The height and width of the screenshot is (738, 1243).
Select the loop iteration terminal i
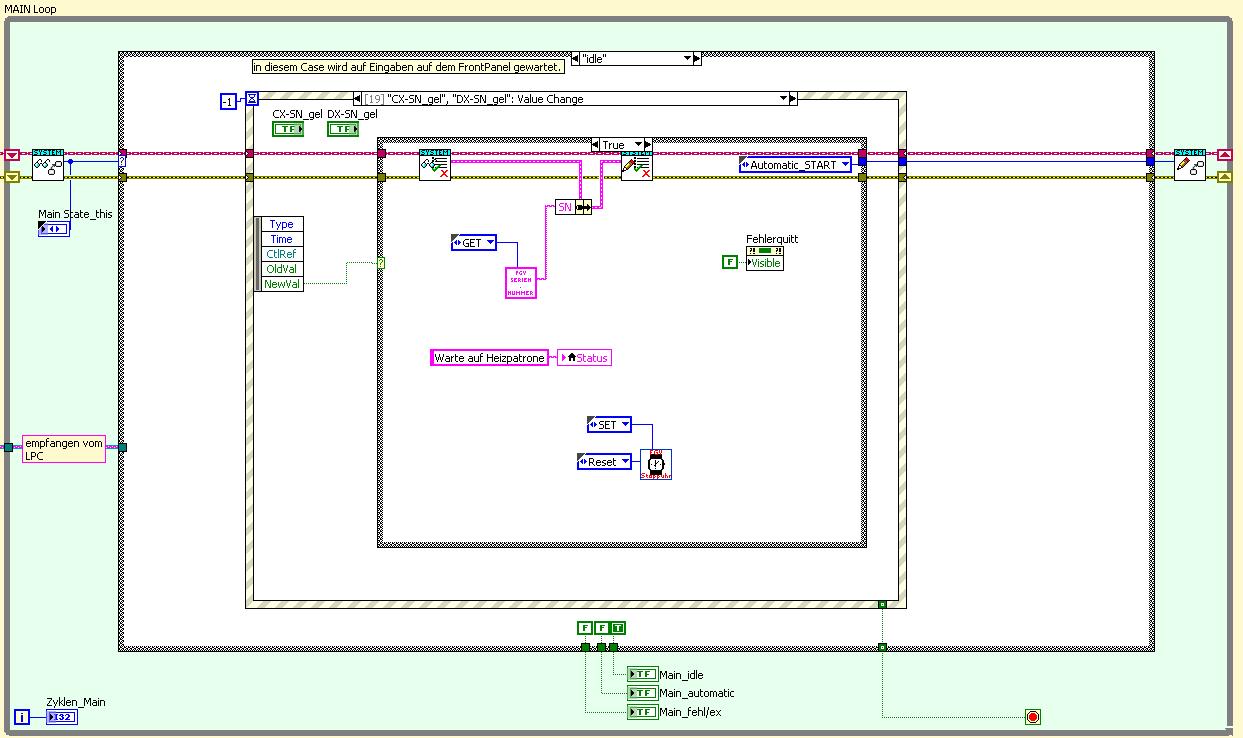[22, 716]
